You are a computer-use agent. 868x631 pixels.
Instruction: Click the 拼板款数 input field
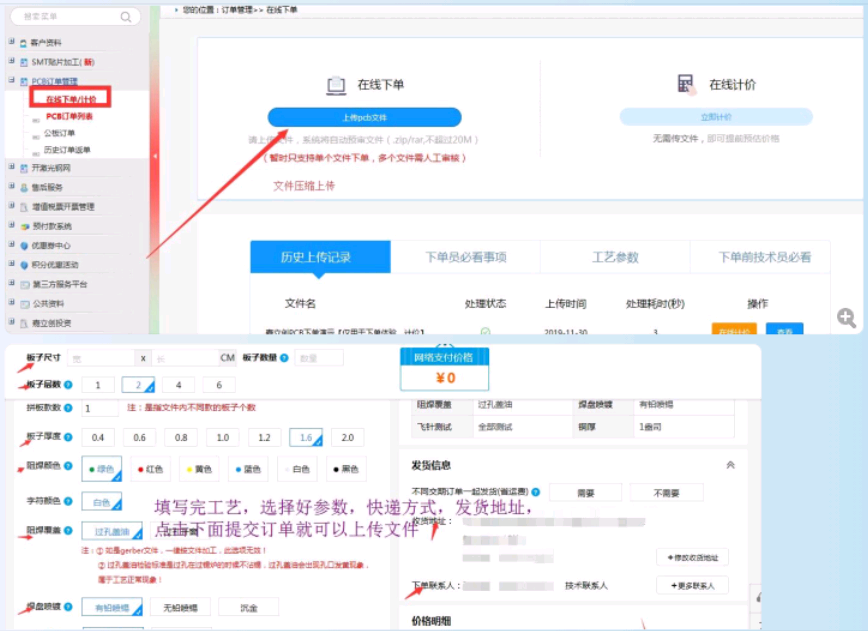(x=100, y=408)
